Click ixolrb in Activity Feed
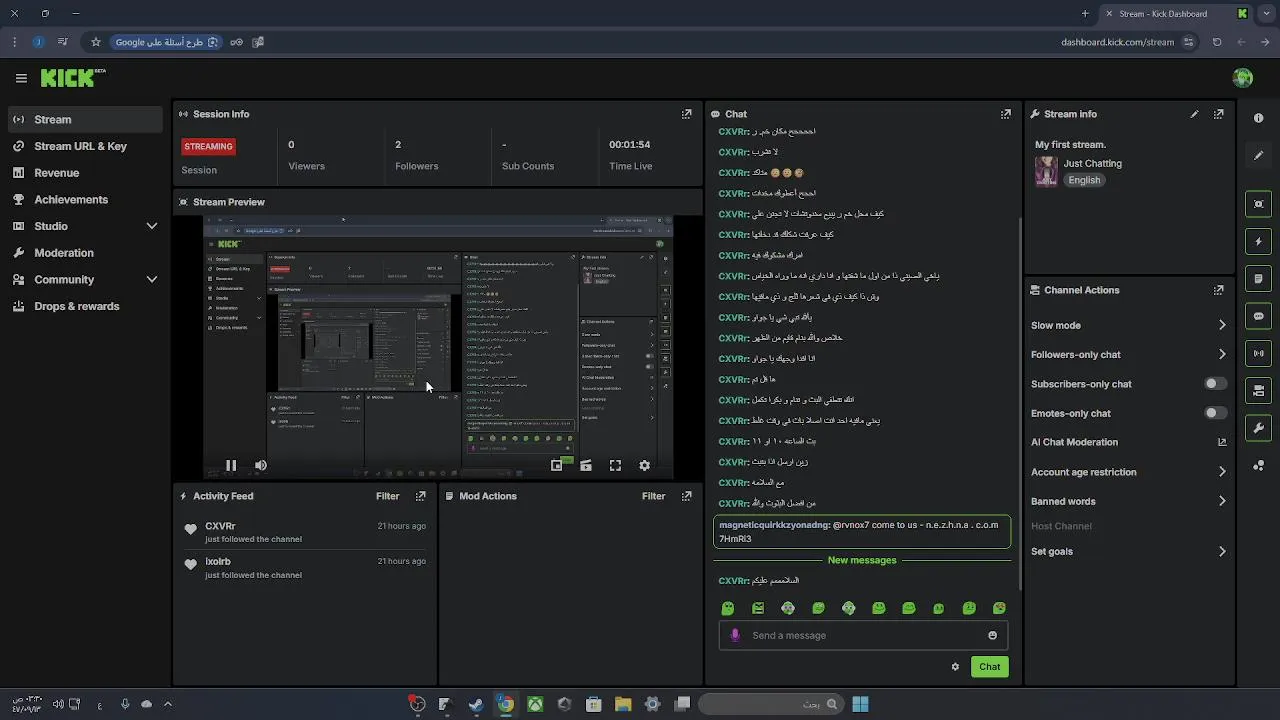This screenshot has width=1280, height=720. (218, 562)
